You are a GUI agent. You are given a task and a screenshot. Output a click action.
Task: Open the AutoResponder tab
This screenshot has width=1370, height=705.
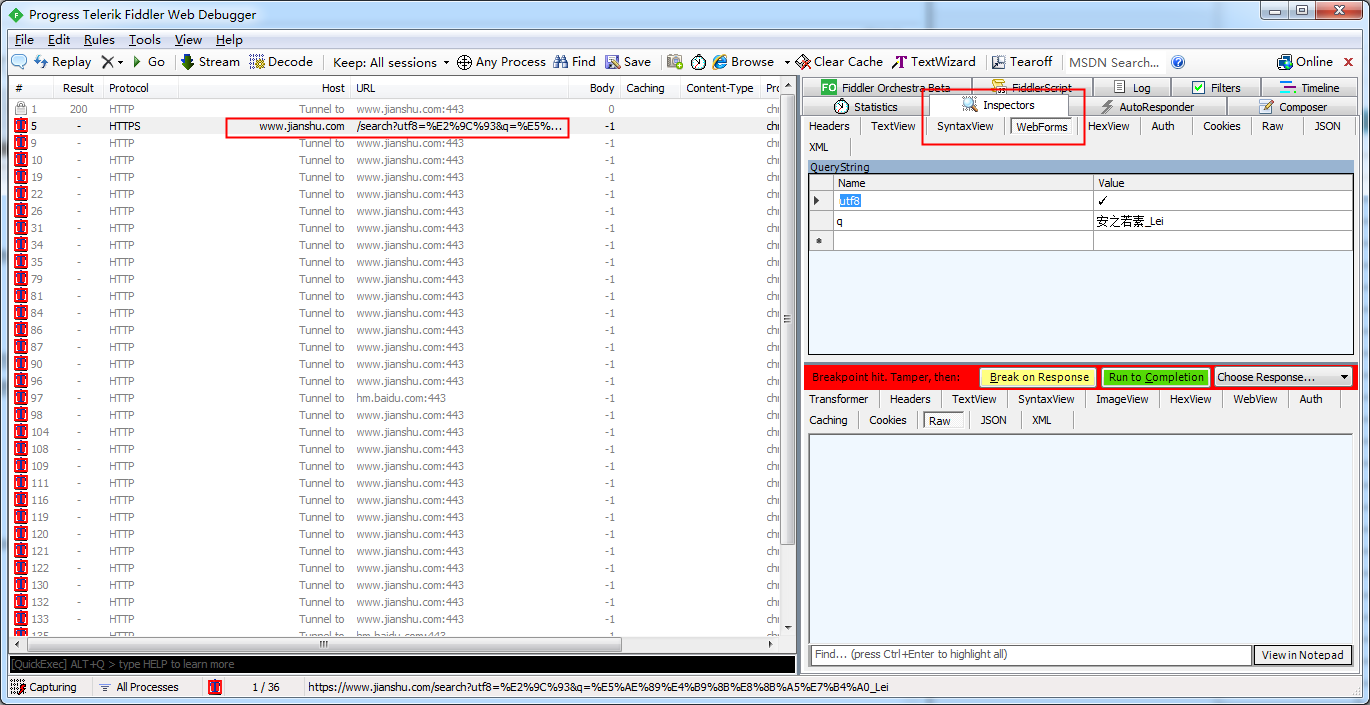coord(1146,107)
